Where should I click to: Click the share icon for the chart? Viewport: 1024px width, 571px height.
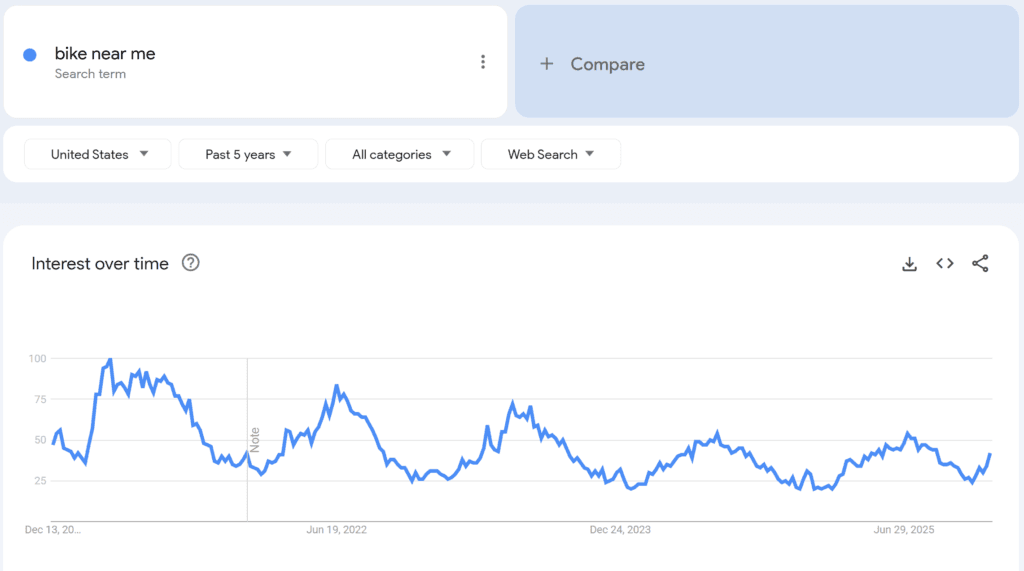[x=980, y=263]
